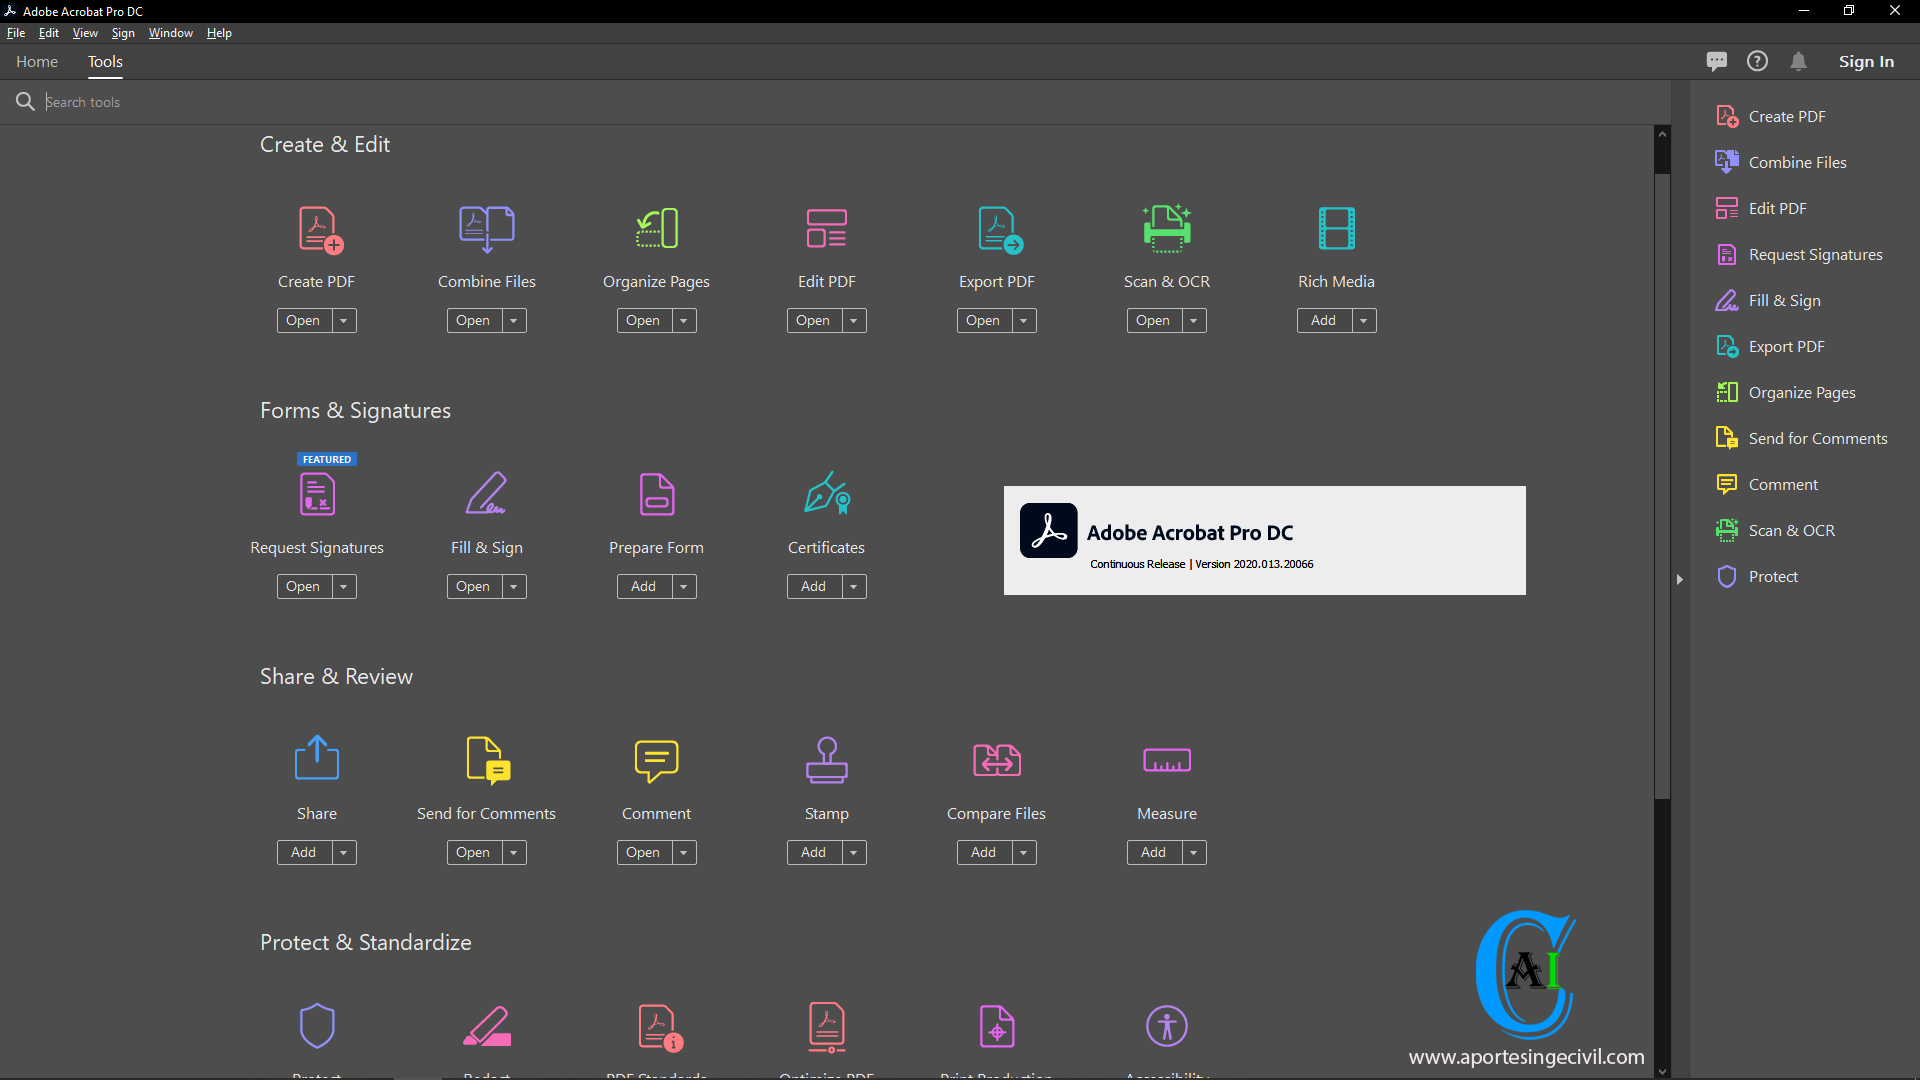Add the Prepare Form tool
This screenshot has height=1080, width=1920.
pyautogui.click(x=642, y=585)
